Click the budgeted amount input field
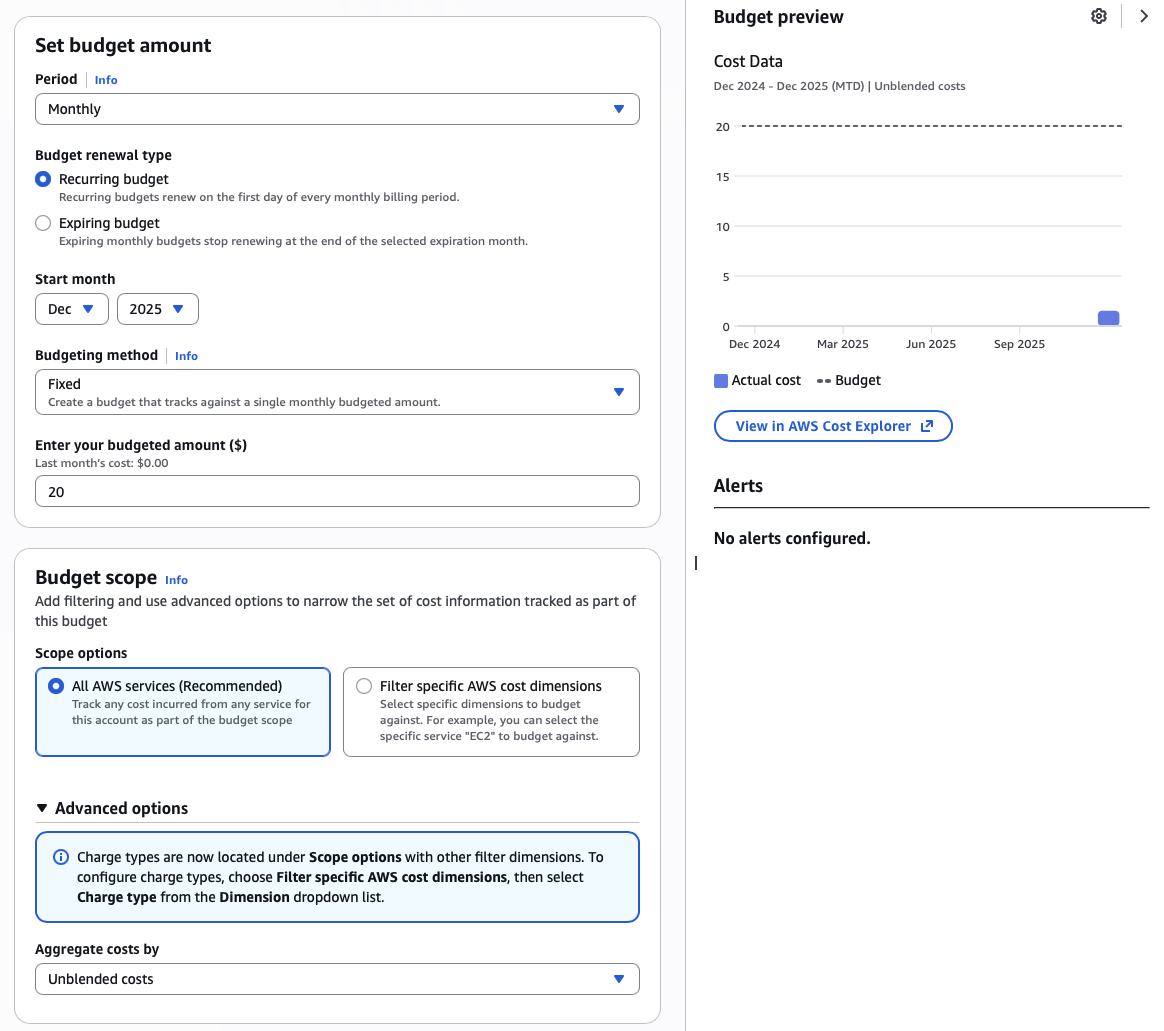This screenshot has height=1031, width=1164. (337, 492)
